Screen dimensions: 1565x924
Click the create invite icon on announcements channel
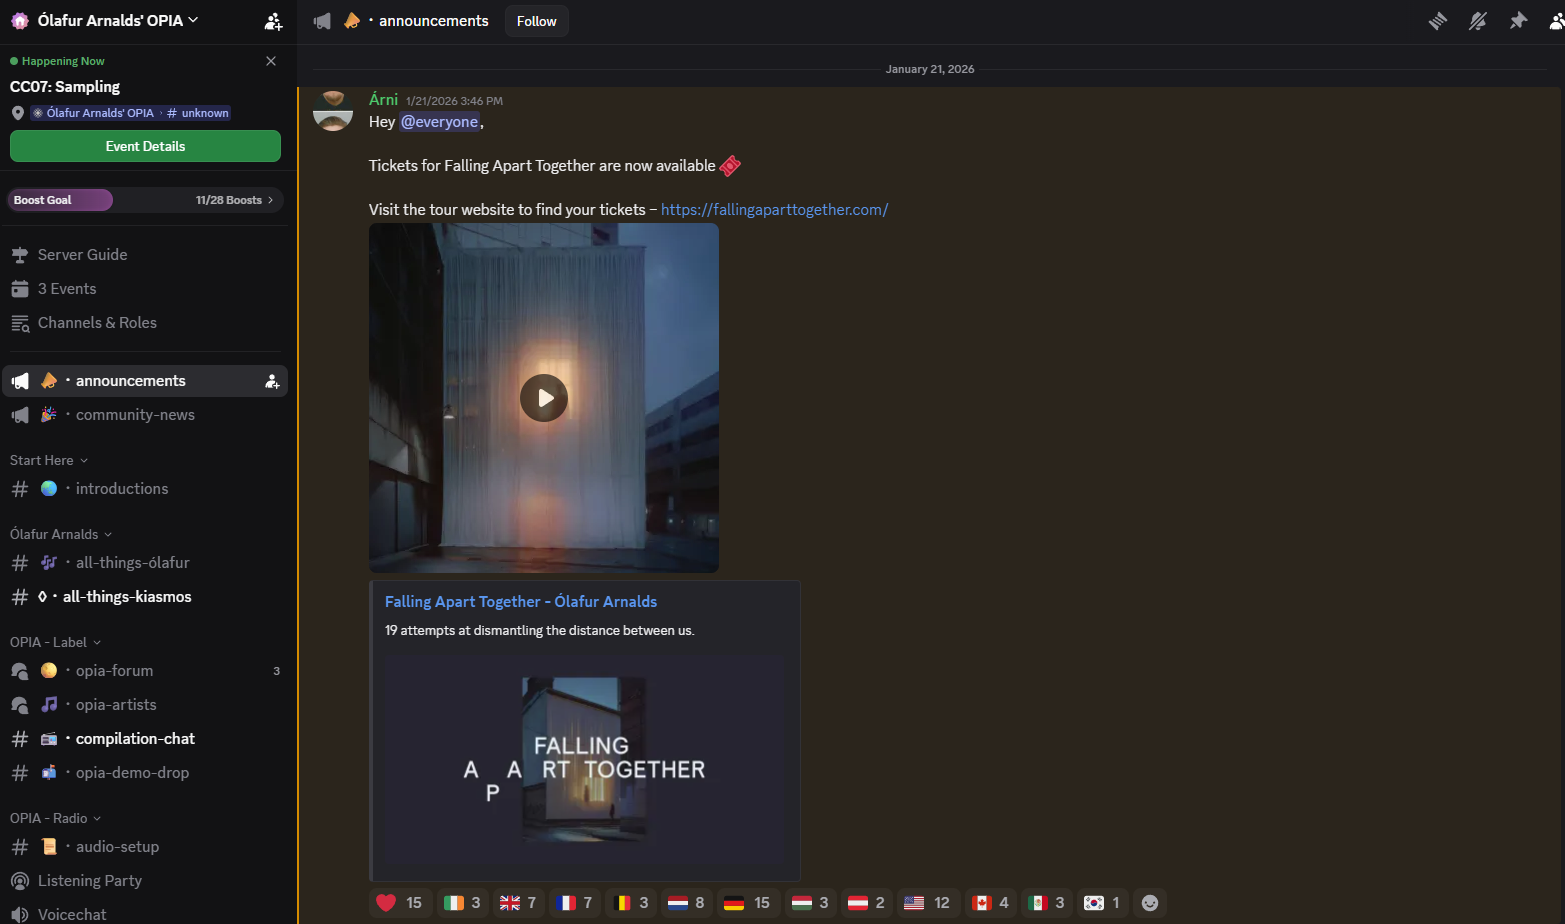point(271,381)
